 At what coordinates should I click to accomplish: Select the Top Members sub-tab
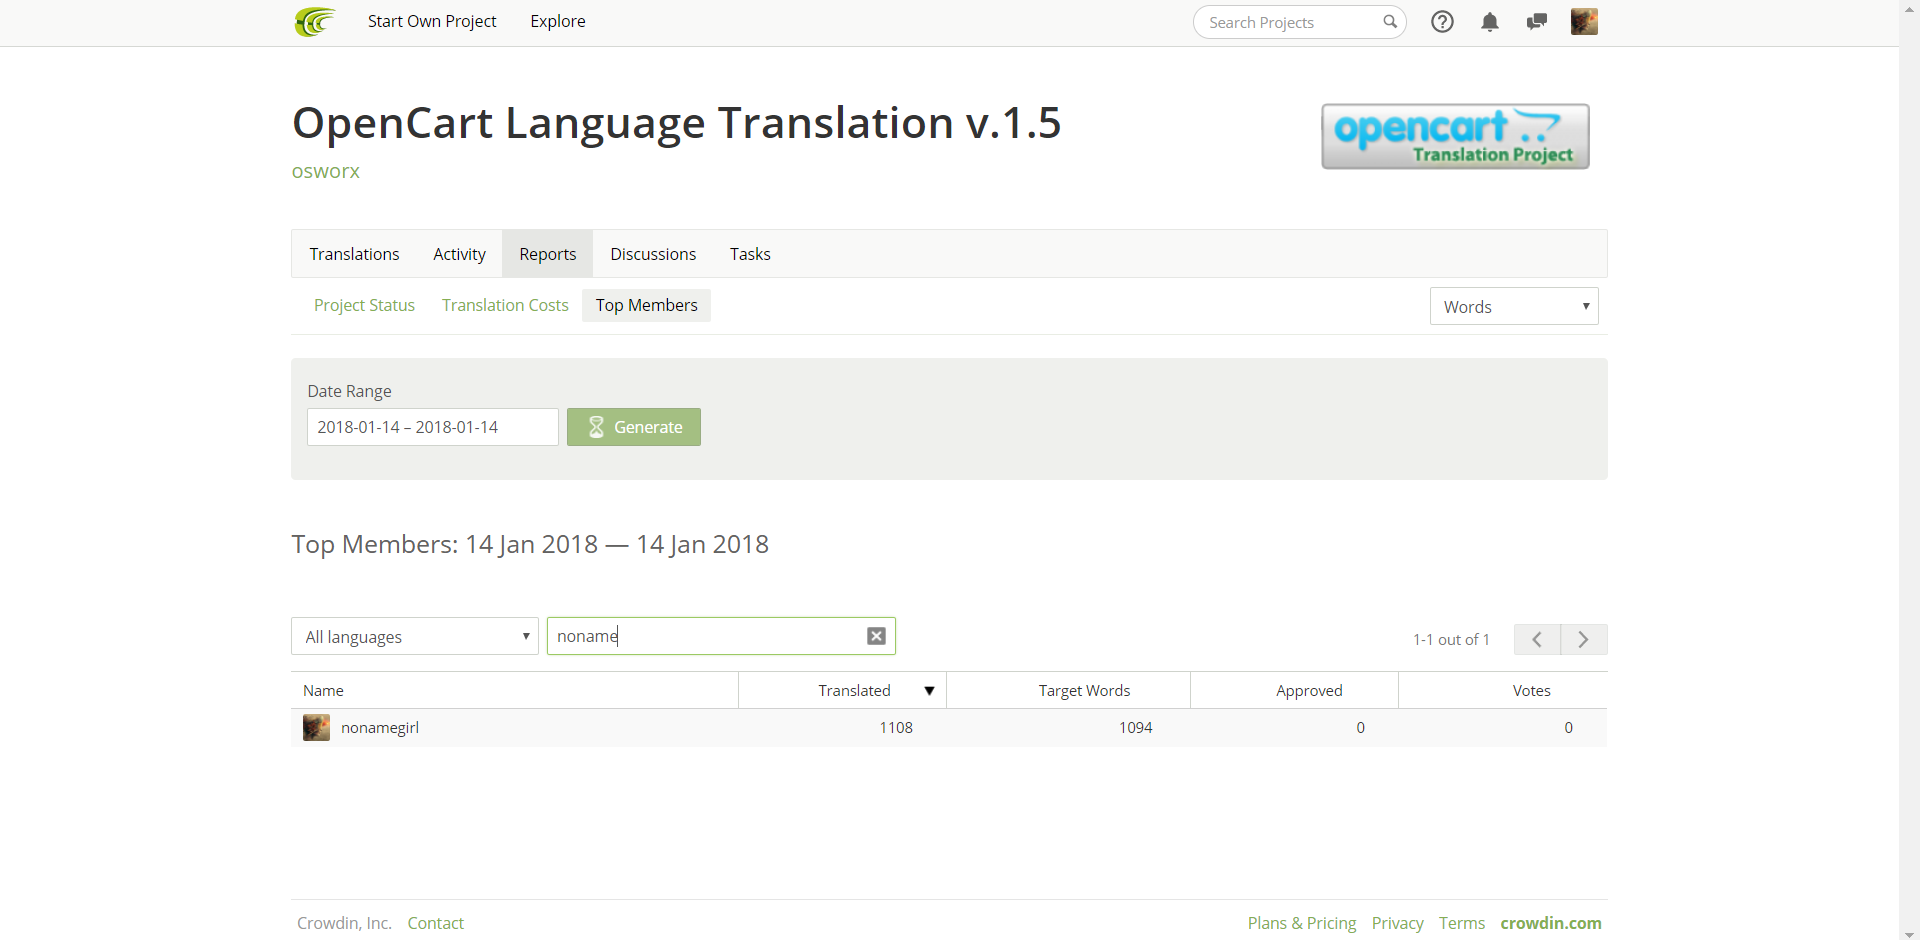647,305
